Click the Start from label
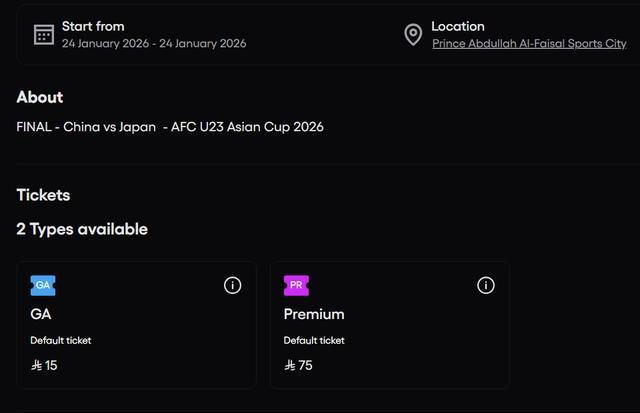640x413 pixels. pos(93,26)
